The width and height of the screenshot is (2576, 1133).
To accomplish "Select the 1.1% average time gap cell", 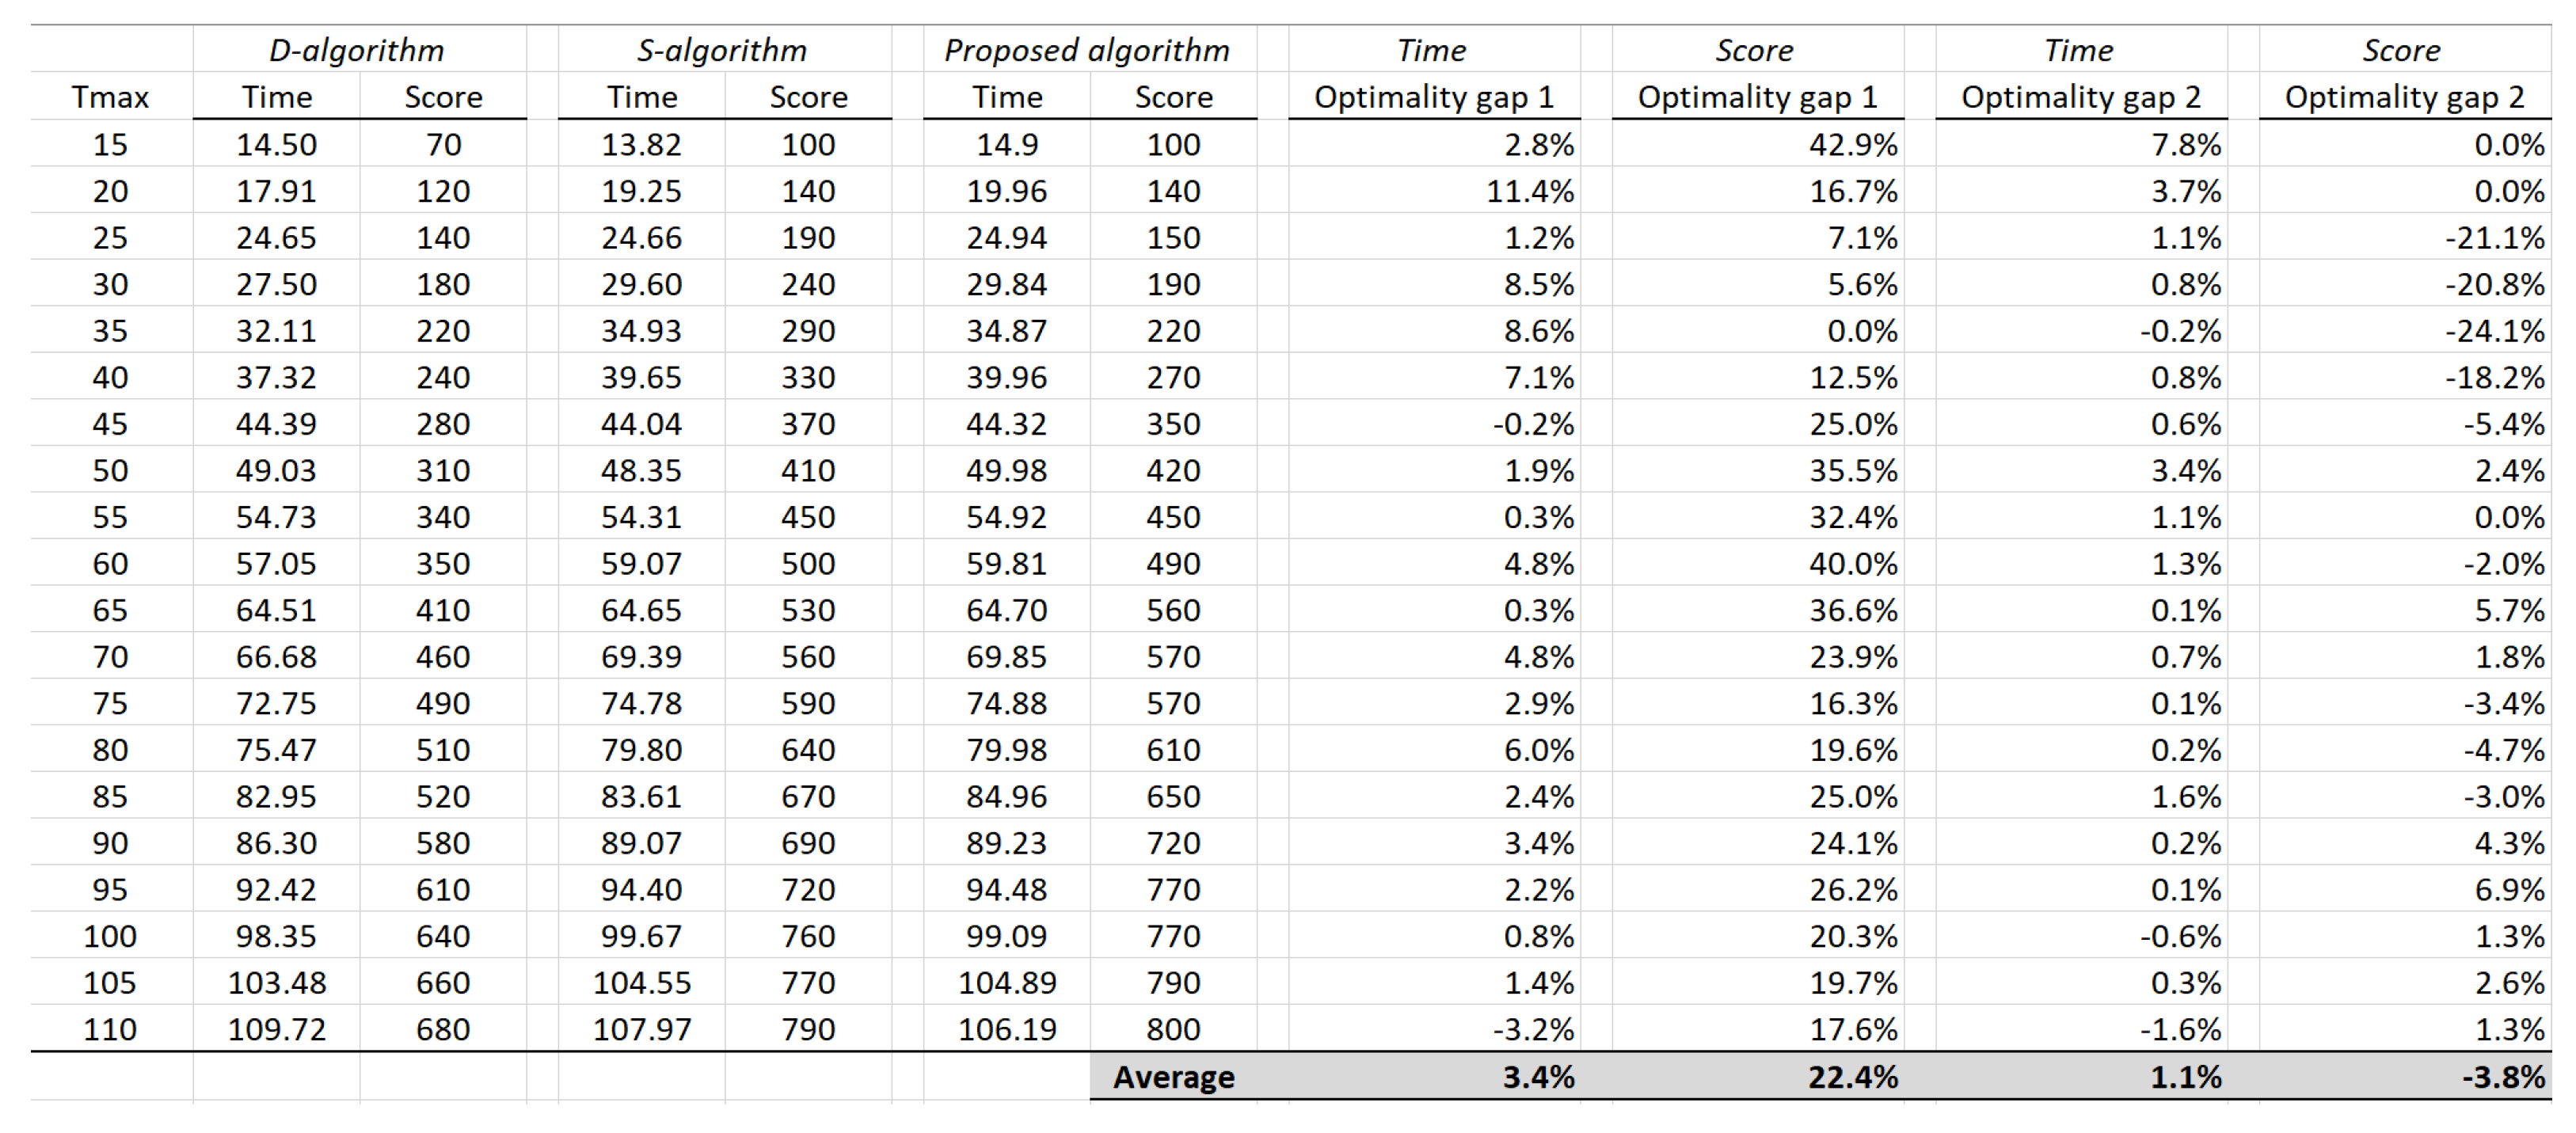I will click(2185, 1077).
